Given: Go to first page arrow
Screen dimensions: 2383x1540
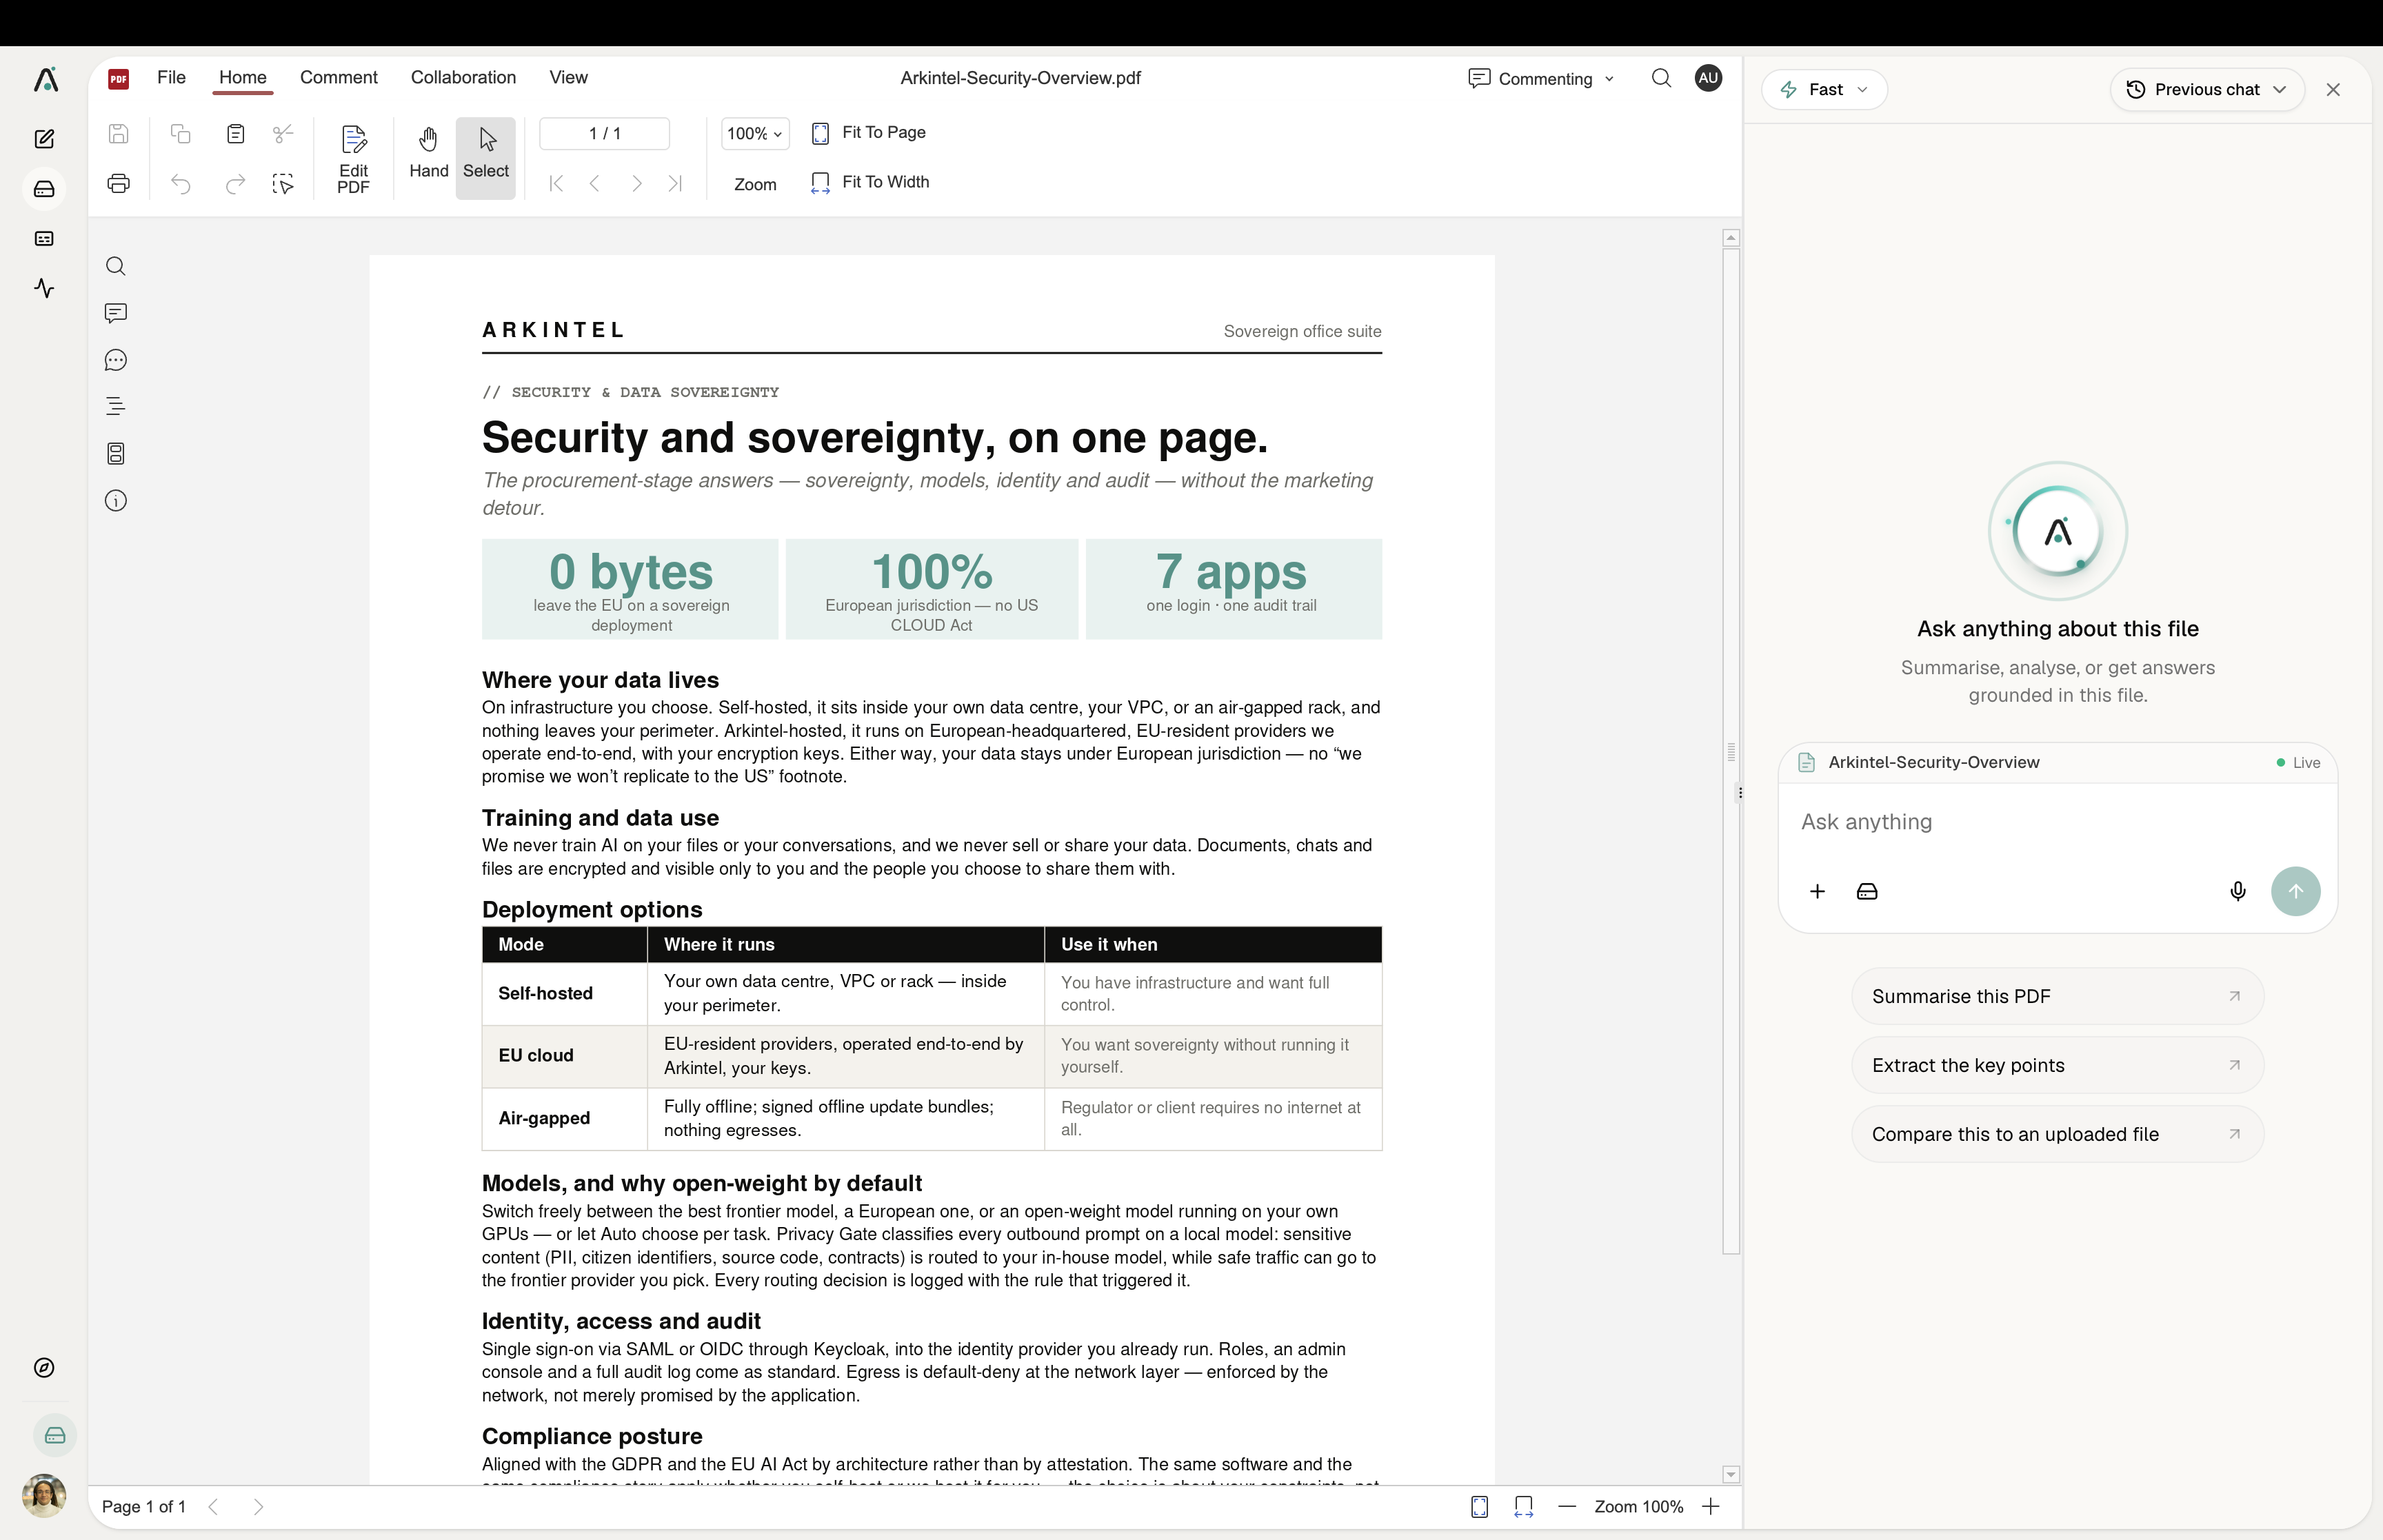Looking at the screenshot, I should tap(556, 184).
